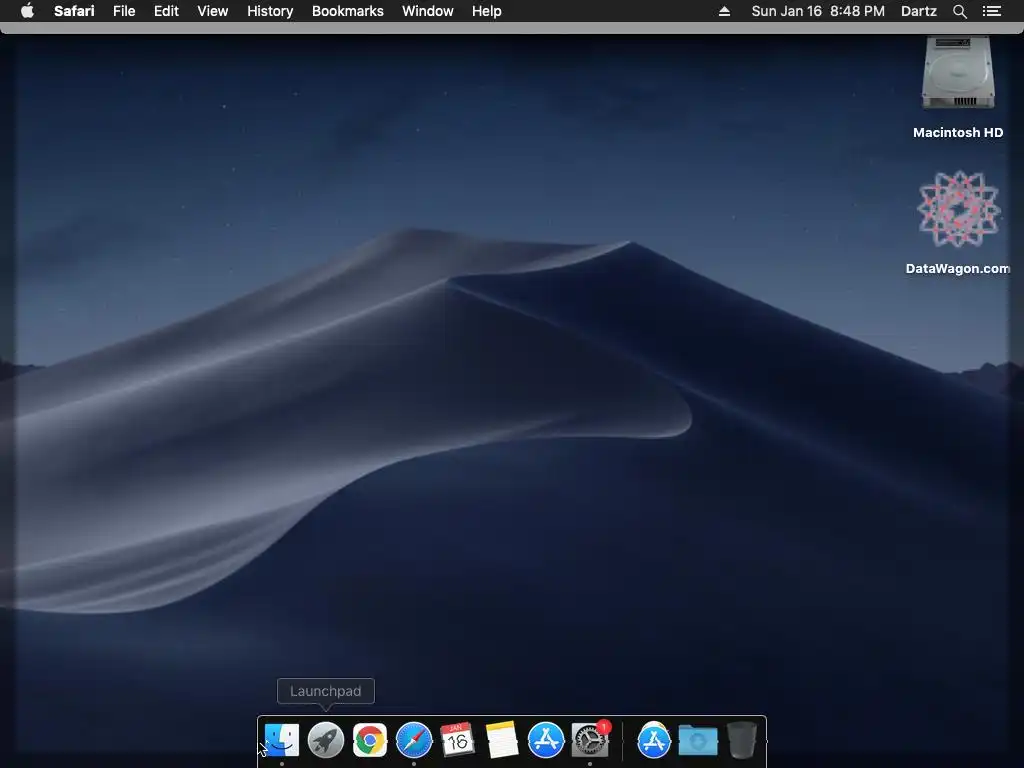The height and width of the screenshot is (768, 1024).
Task: Open the Window menu
Action: [428, 11]
